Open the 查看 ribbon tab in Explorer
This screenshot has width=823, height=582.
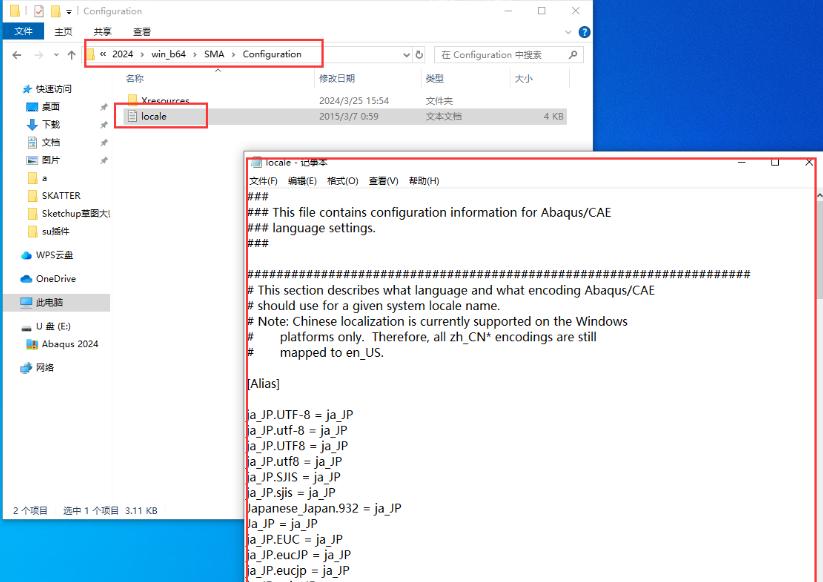tap(142, 31)
